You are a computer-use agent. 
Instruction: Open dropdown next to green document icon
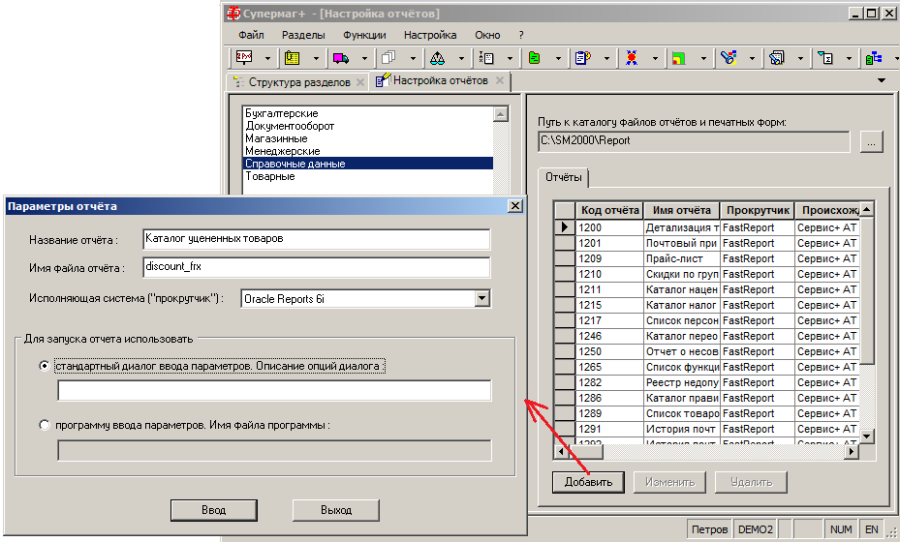[x=558, y=58]
